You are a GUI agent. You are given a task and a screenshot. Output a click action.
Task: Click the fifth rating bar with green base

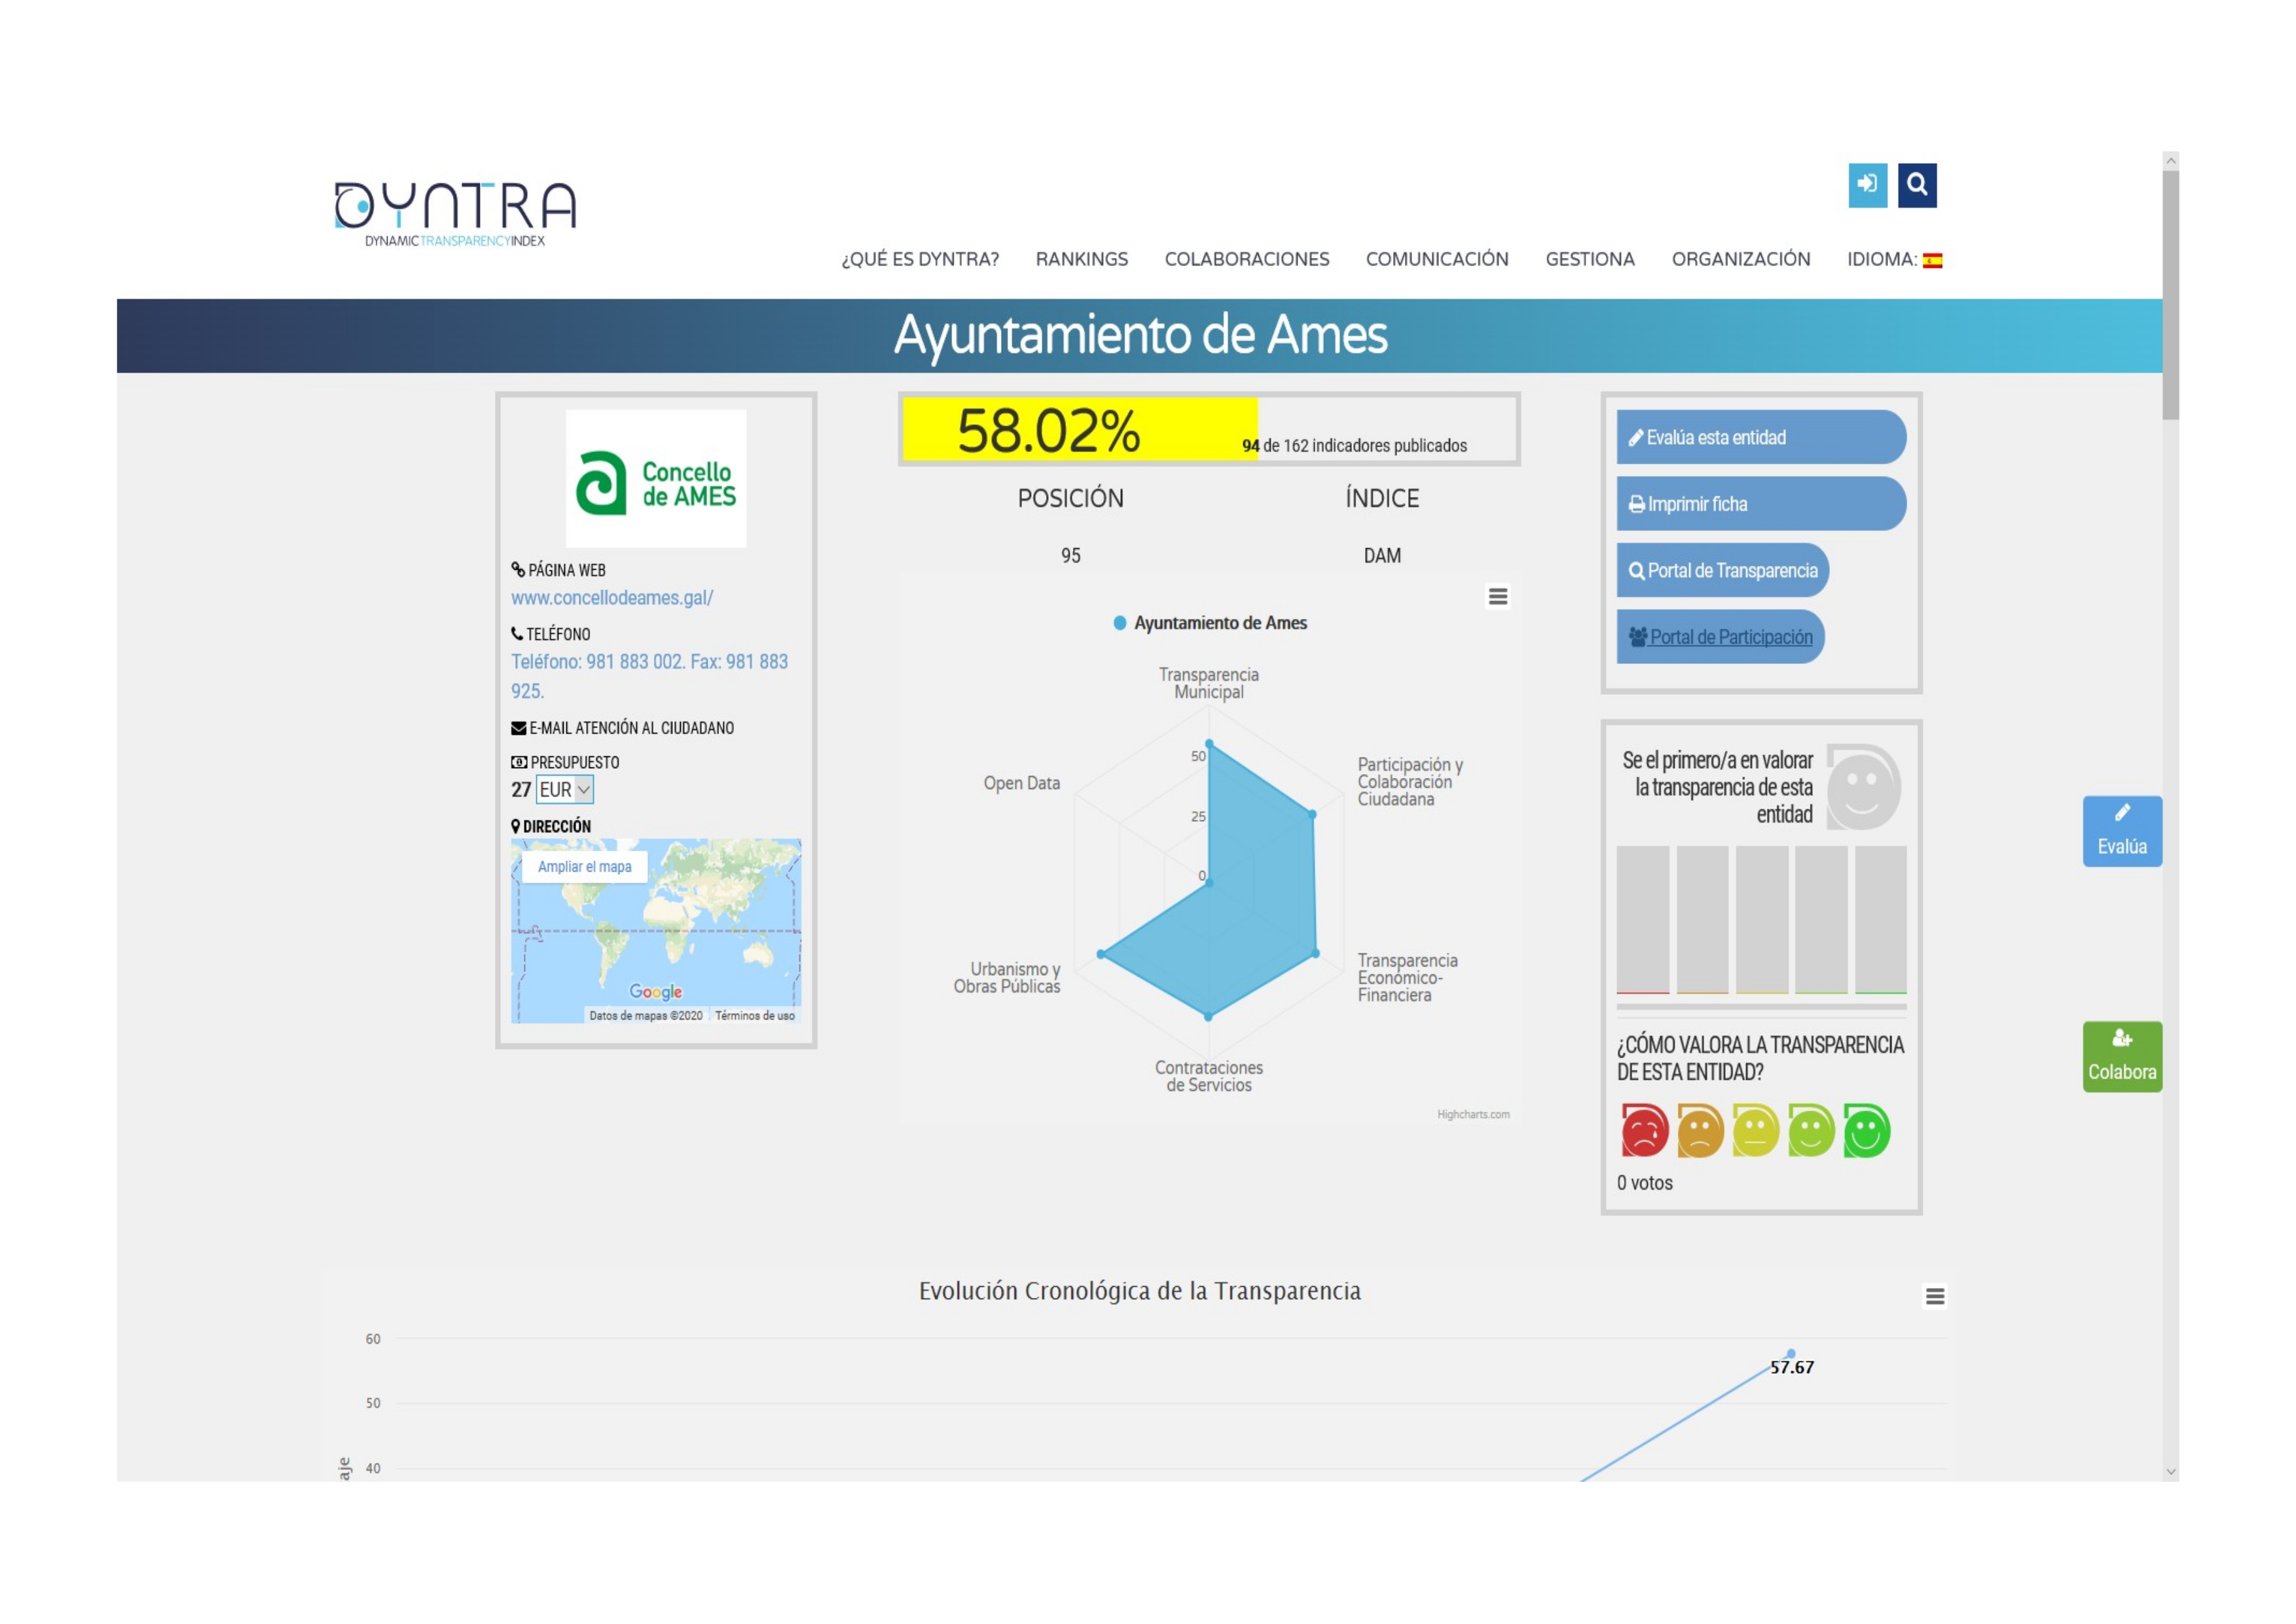click(x=1880, y=920)
